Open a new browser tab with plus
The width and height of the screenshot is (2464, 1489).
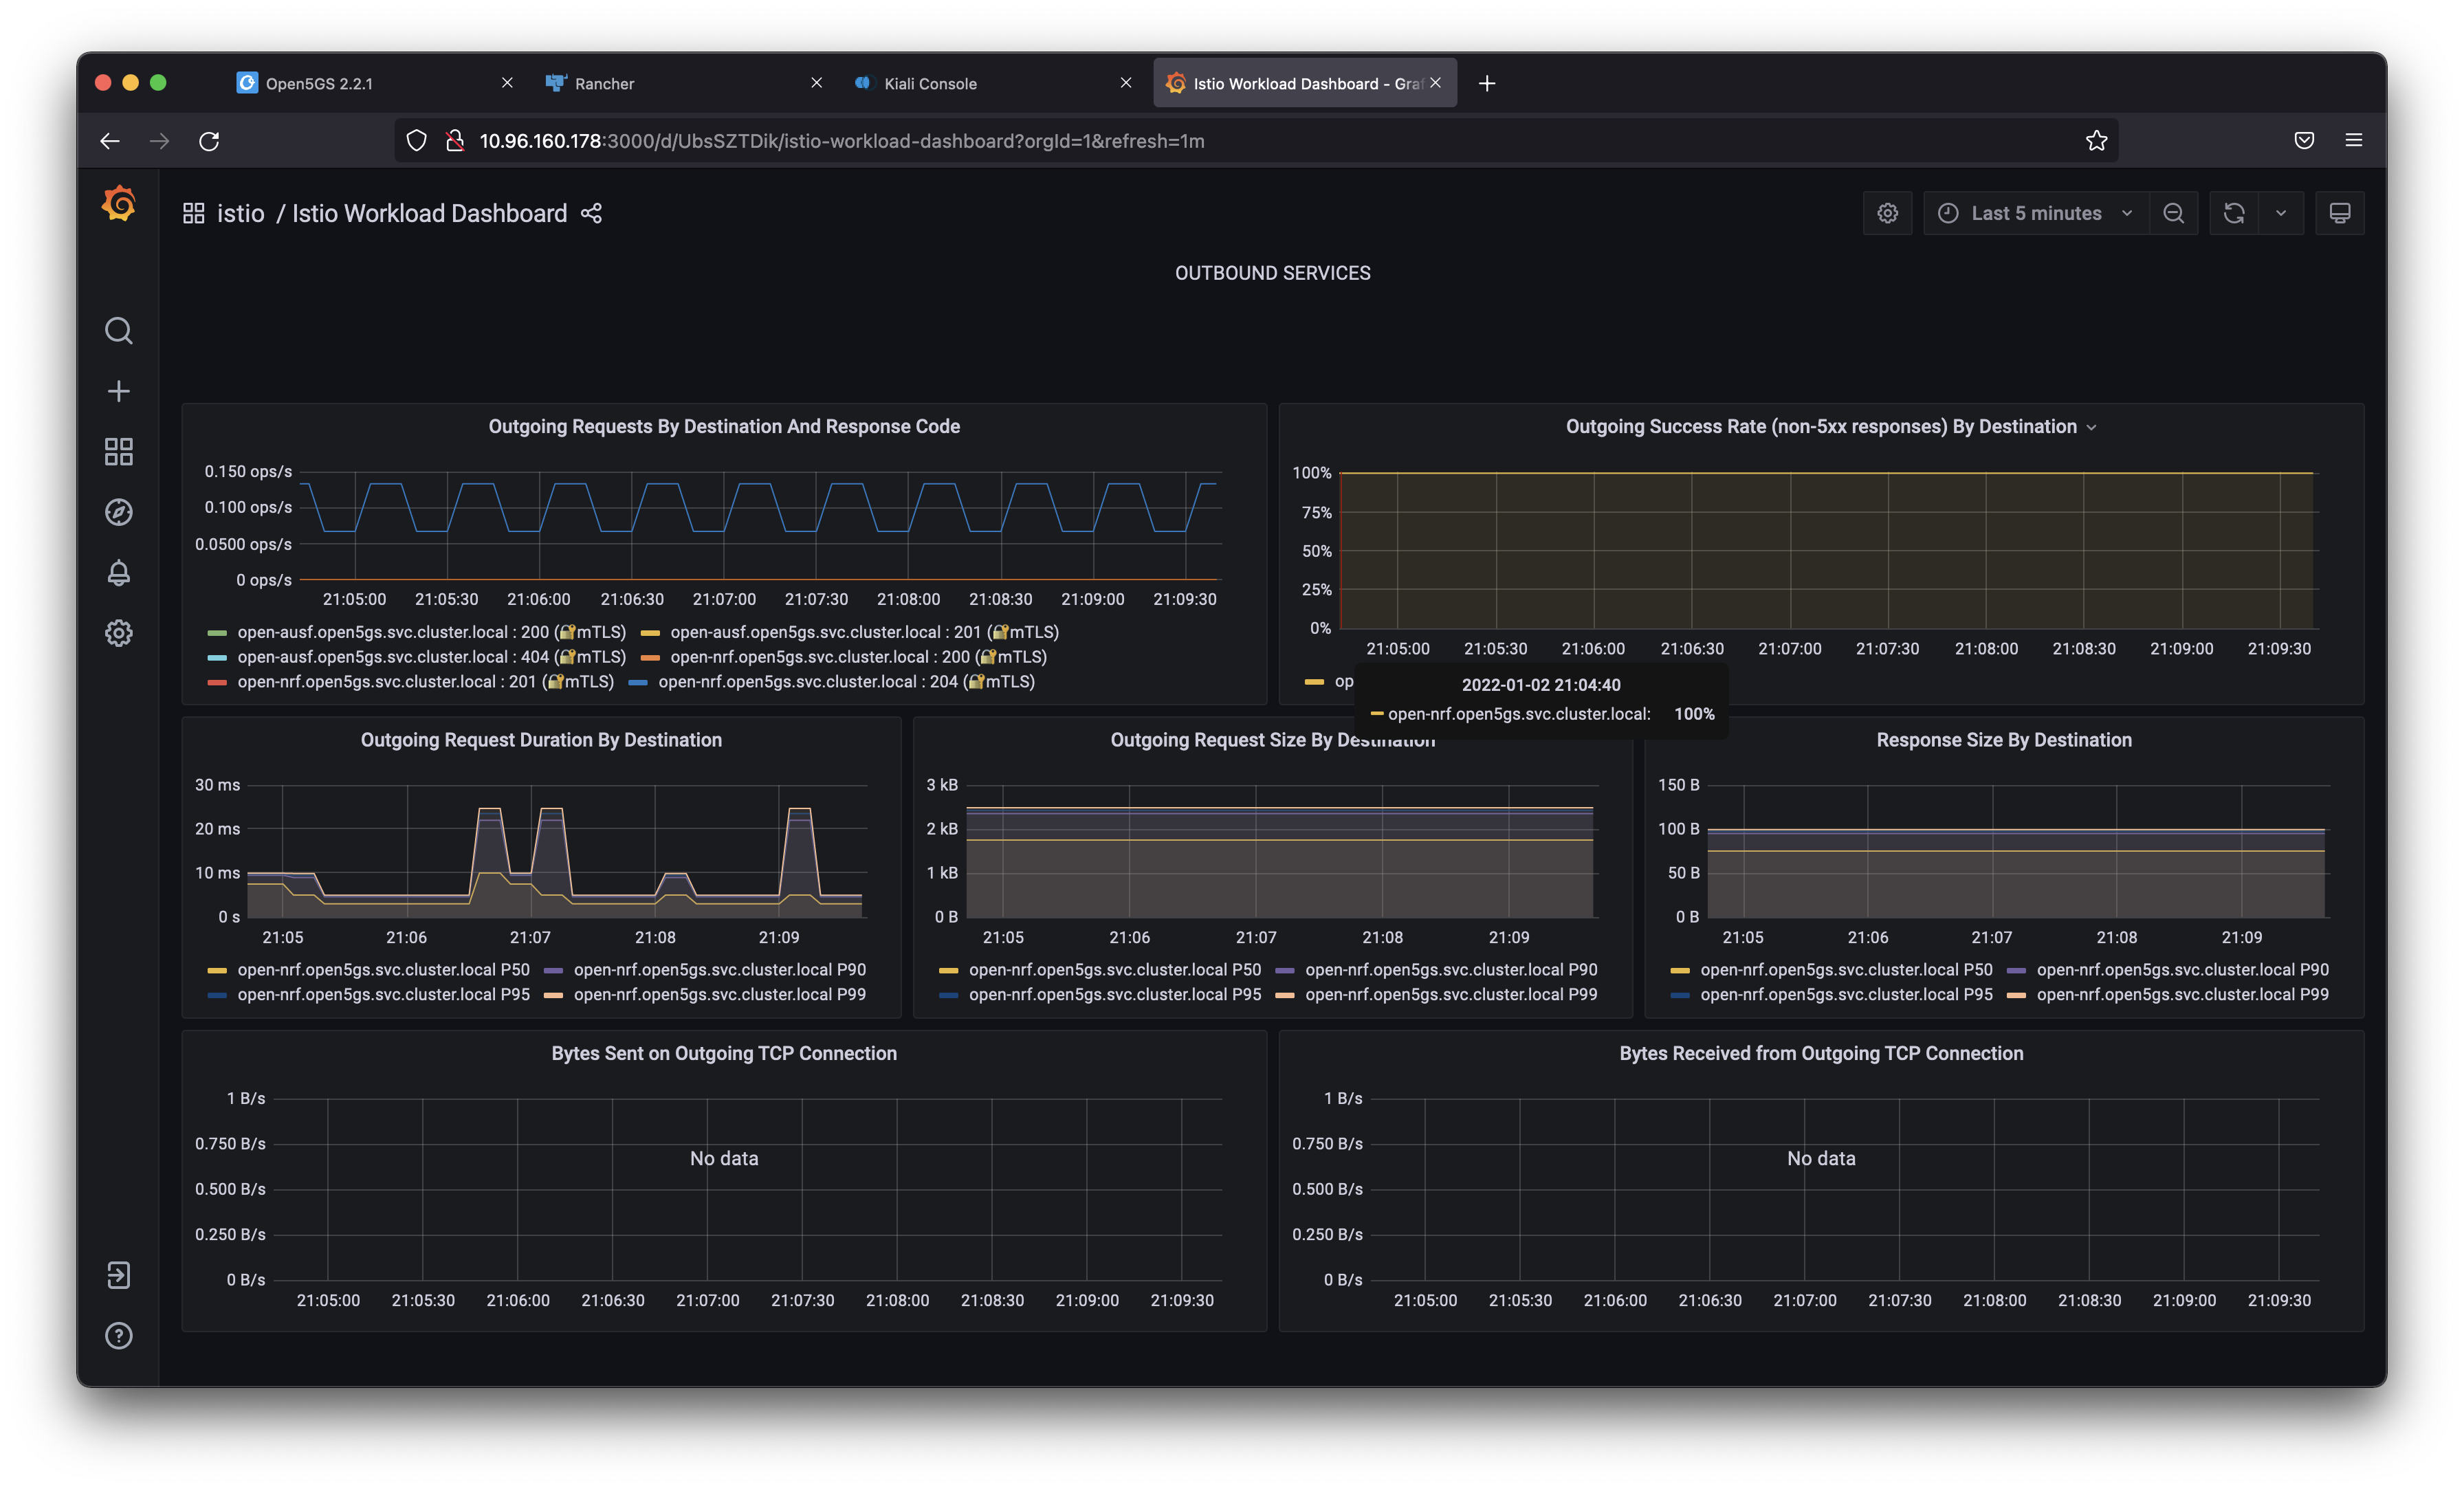tap(1487, 83)
